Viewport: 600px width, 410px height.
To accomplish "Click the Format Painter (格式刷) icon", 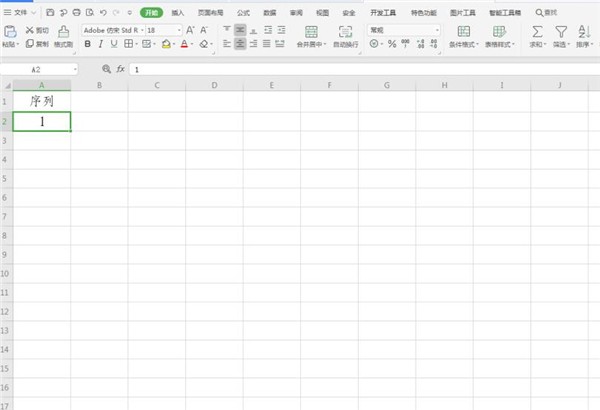I will tap(63, 35).
